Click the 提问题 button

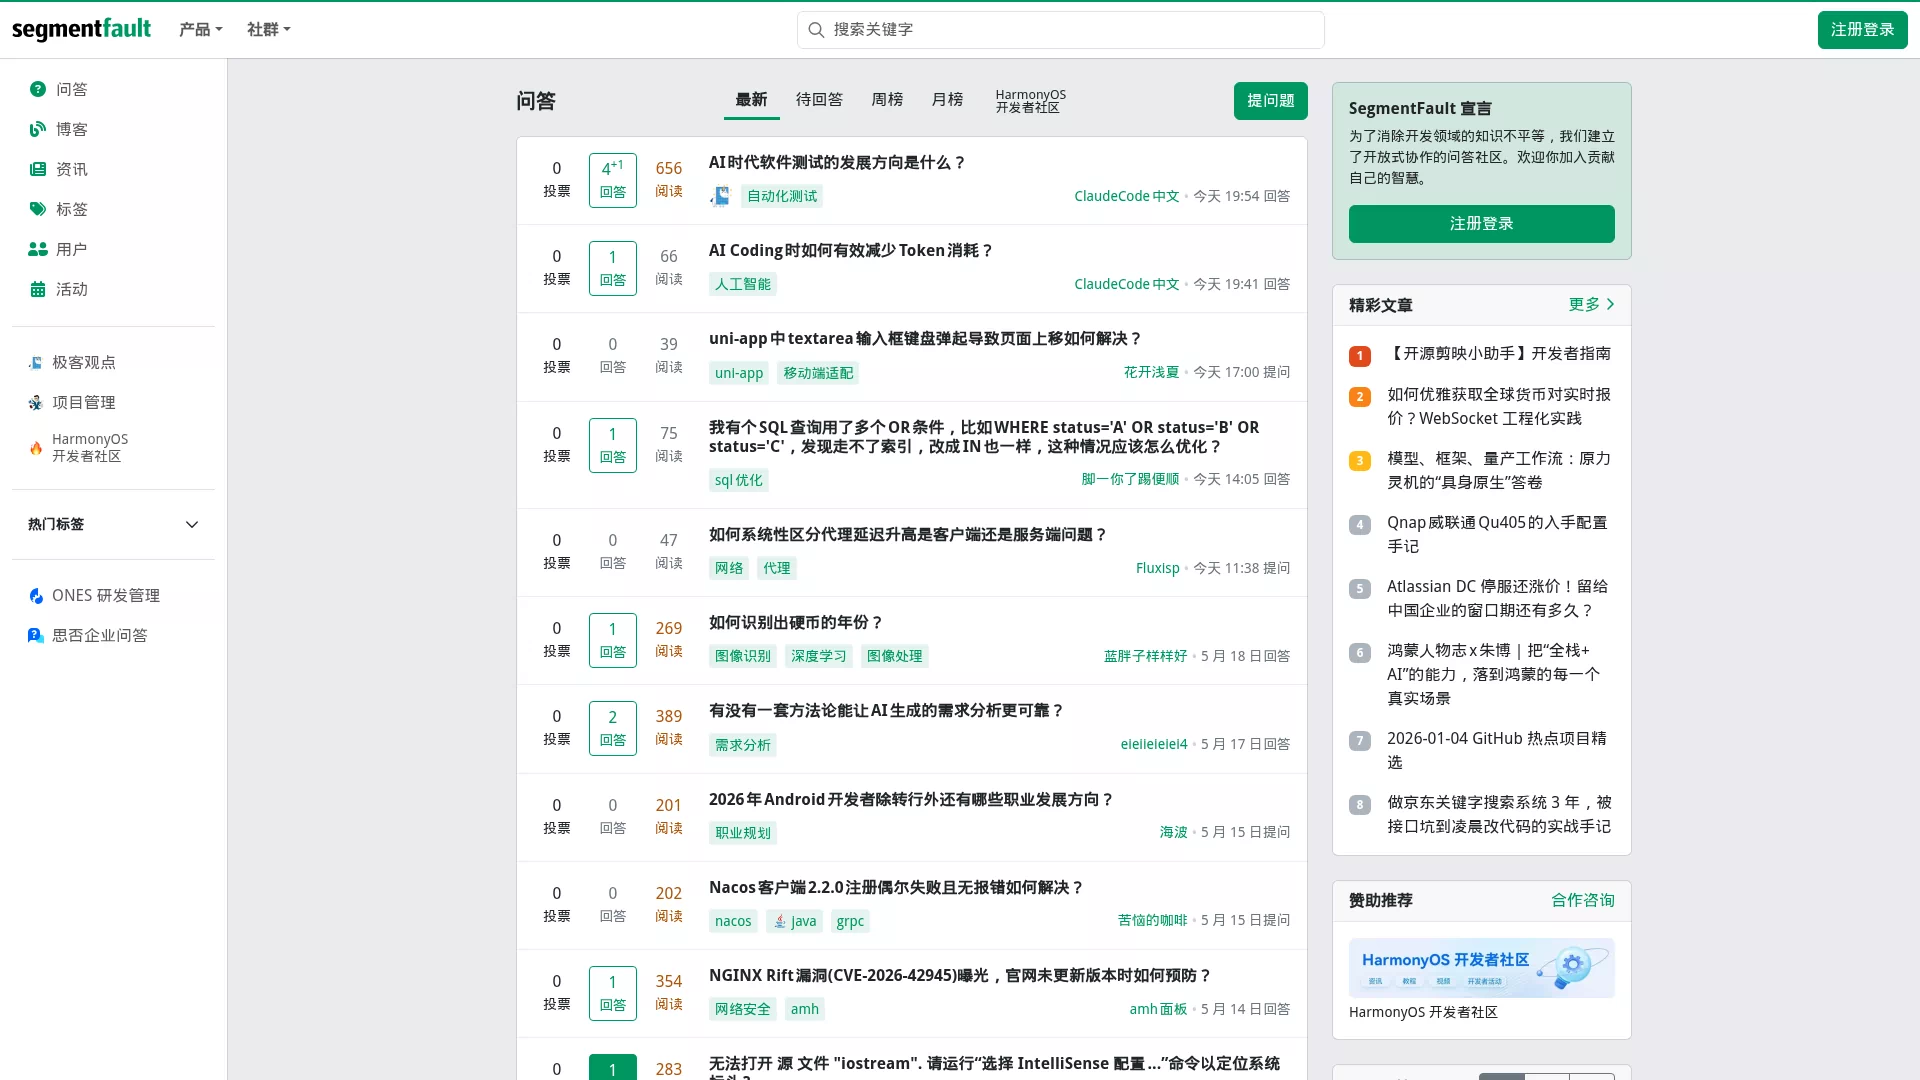click(x=1270, y=100)
